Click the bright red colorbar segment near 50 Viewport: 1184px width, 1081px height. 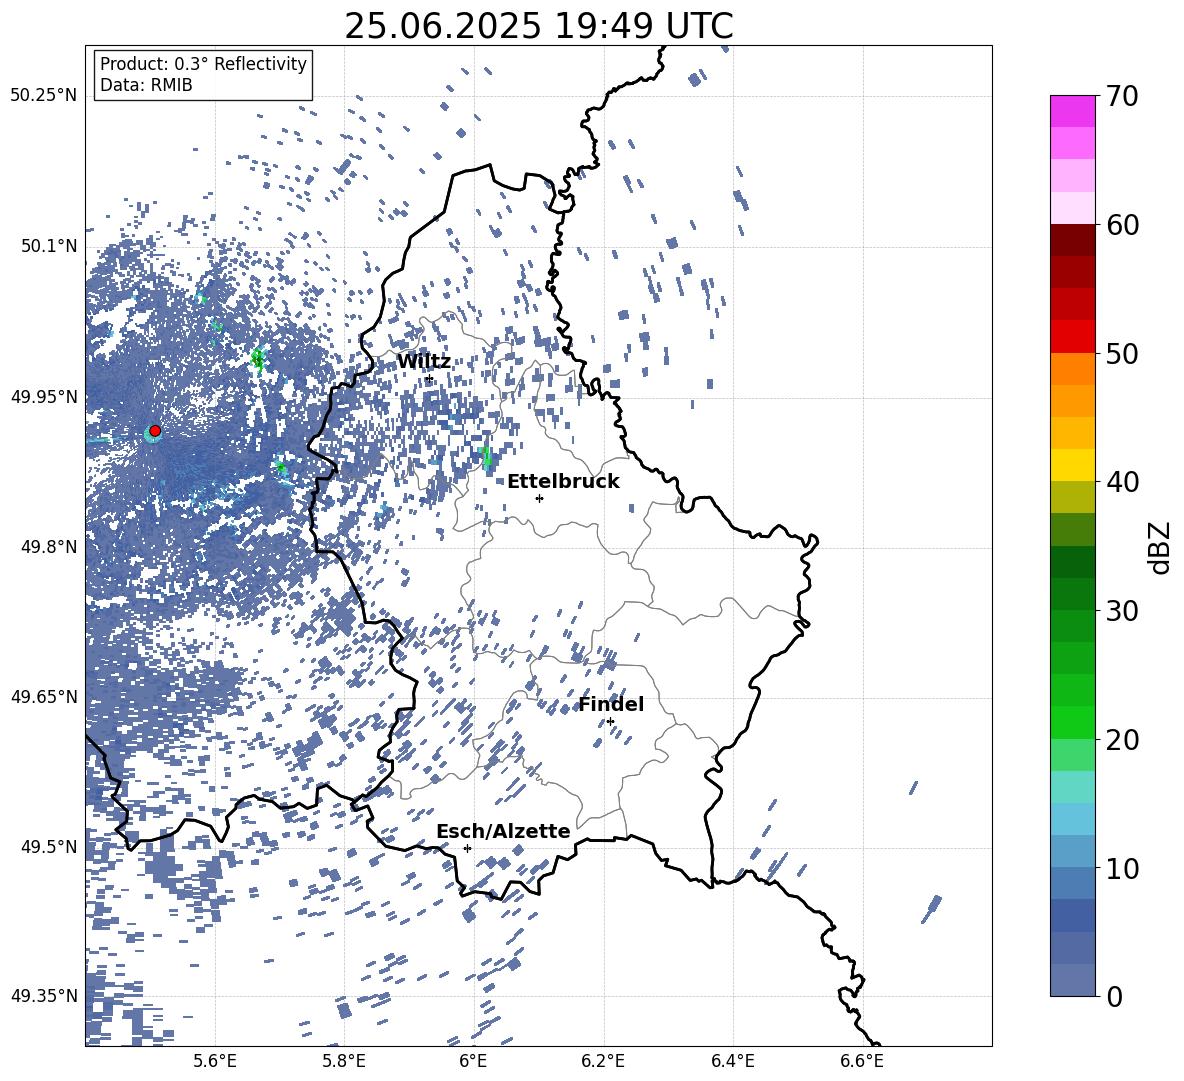1072,337
